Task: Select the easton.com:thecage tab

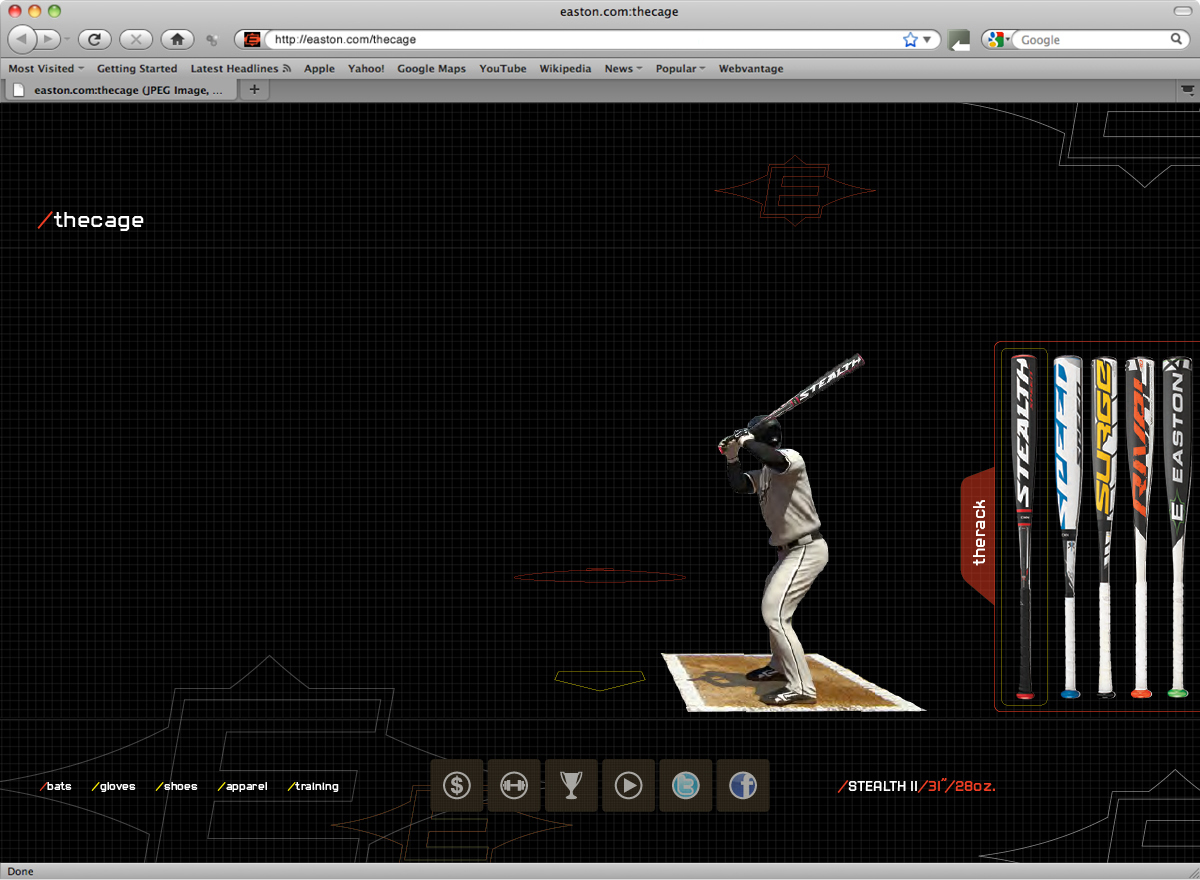Action: pos(122,90)
